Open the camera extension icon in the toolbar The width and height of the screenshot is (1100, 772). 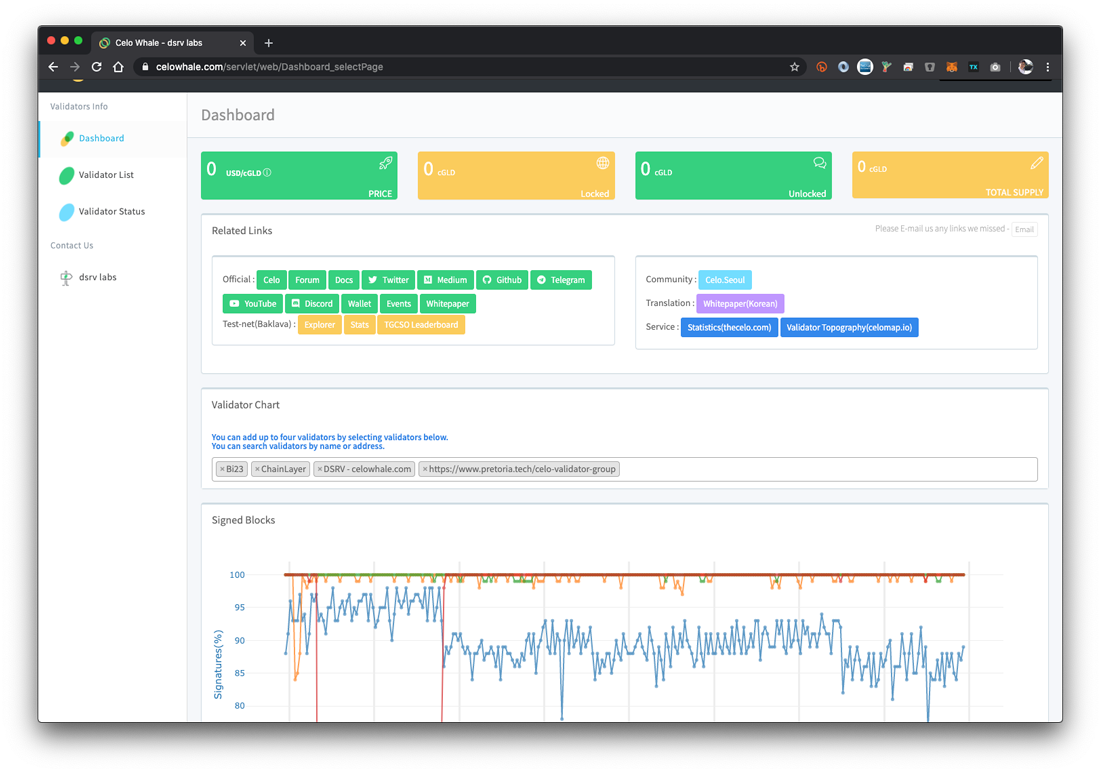(995, 67)
